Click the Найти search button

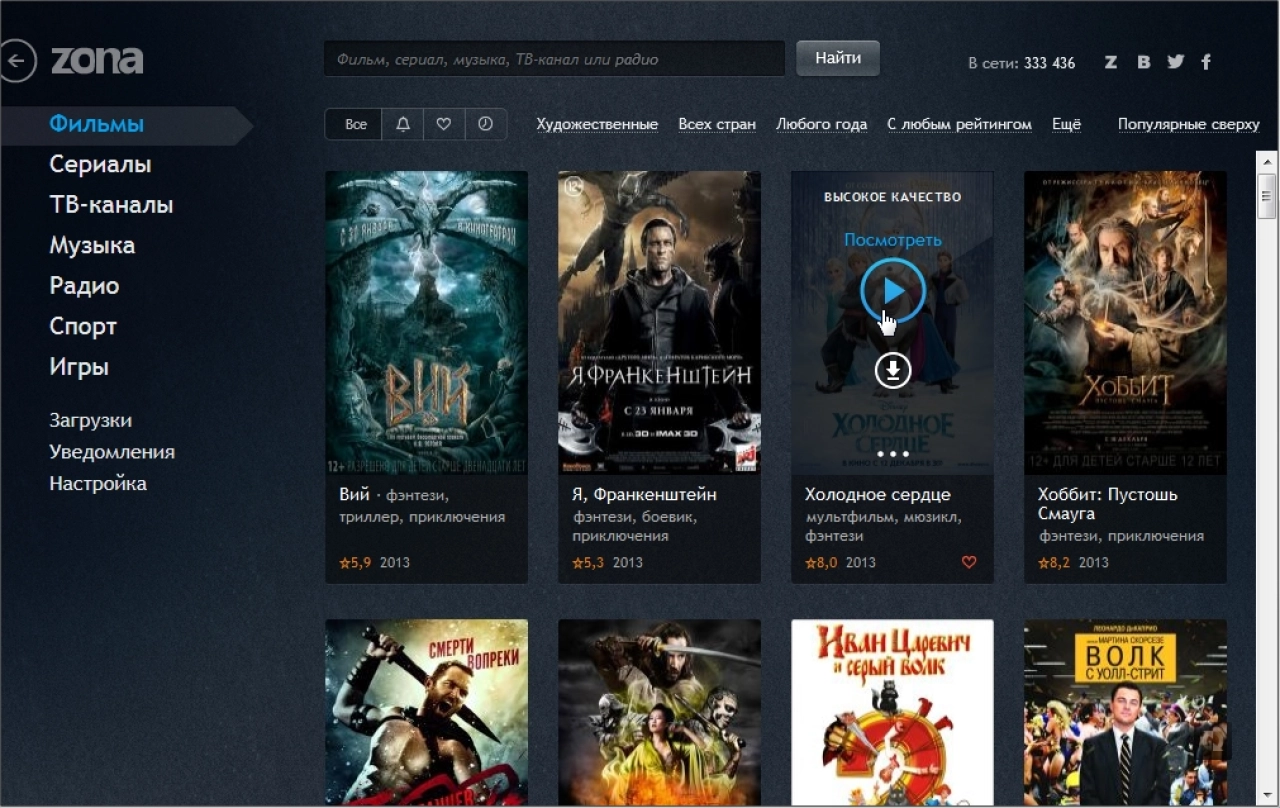coord(838,58)
